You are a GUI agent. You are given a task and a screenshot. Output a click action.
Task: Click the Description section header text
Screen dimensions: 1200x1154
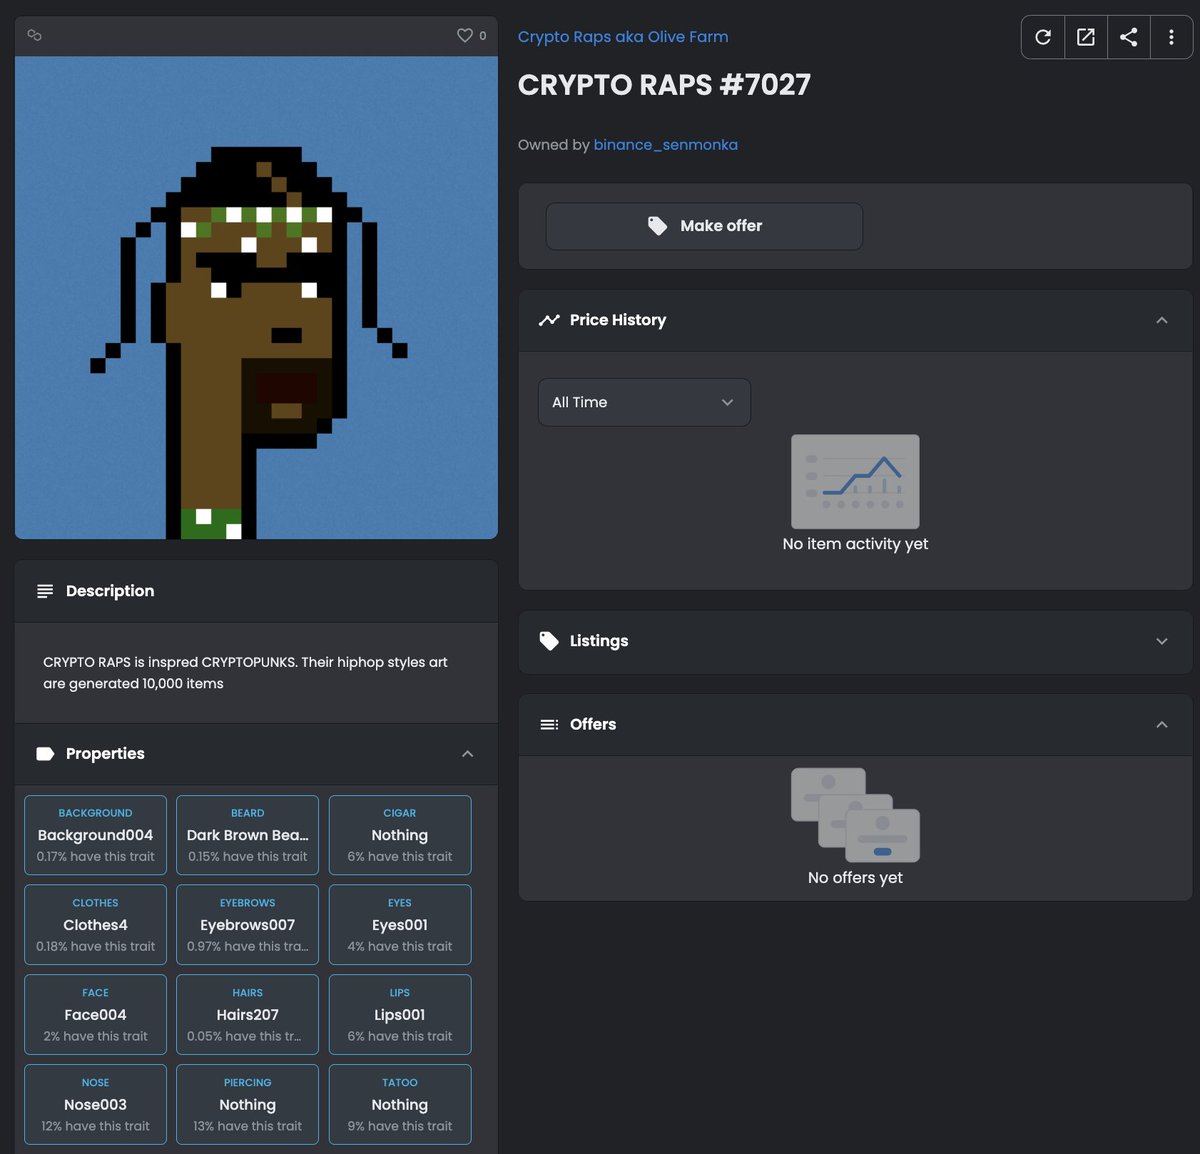[x=110, y=591]
